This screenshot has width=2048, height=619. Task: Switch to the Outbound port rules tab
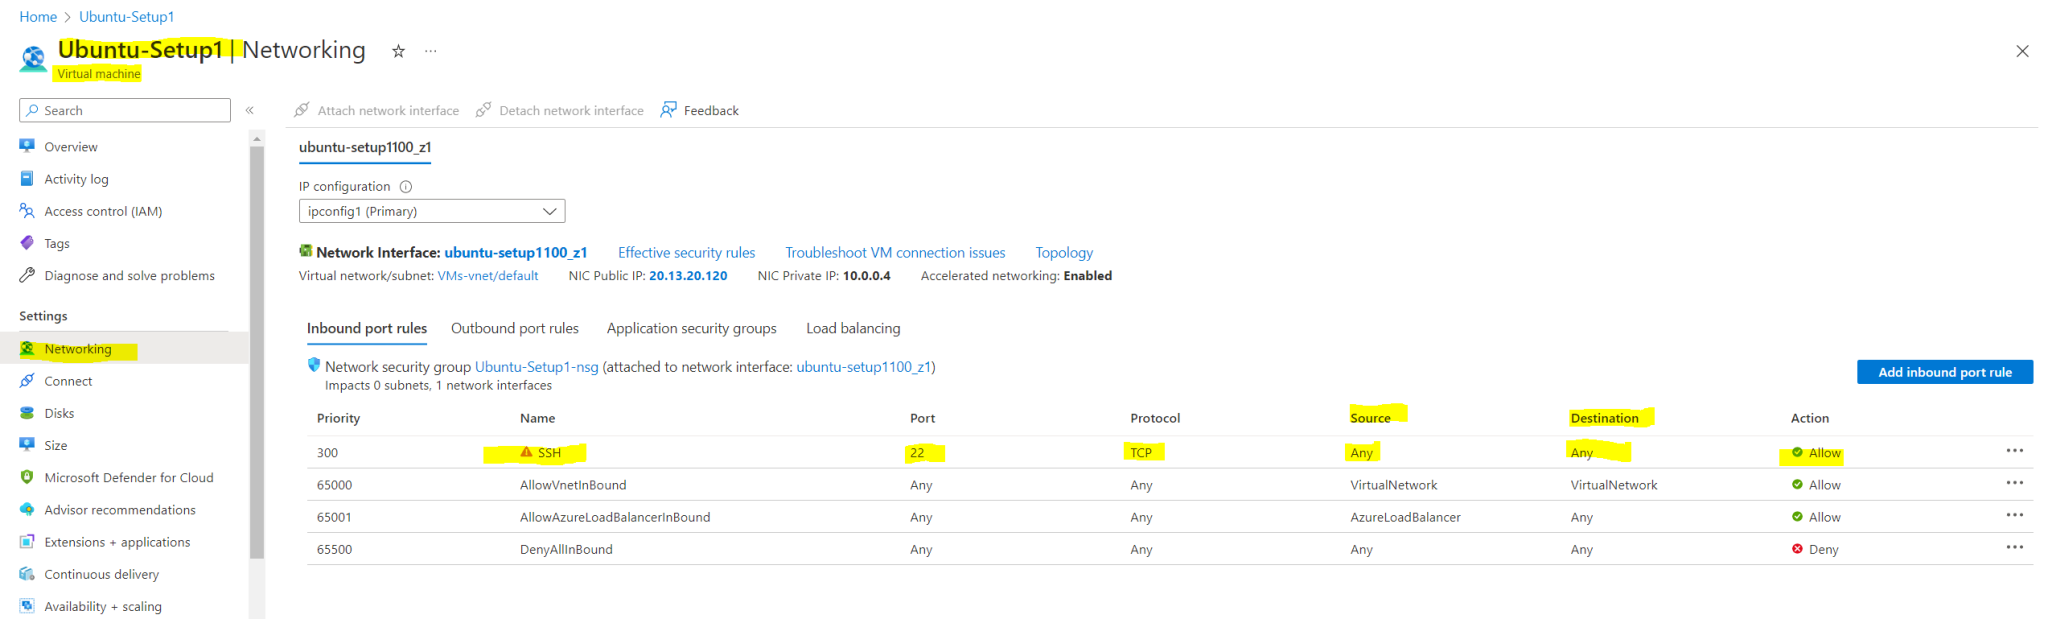[x=514, y=328]
